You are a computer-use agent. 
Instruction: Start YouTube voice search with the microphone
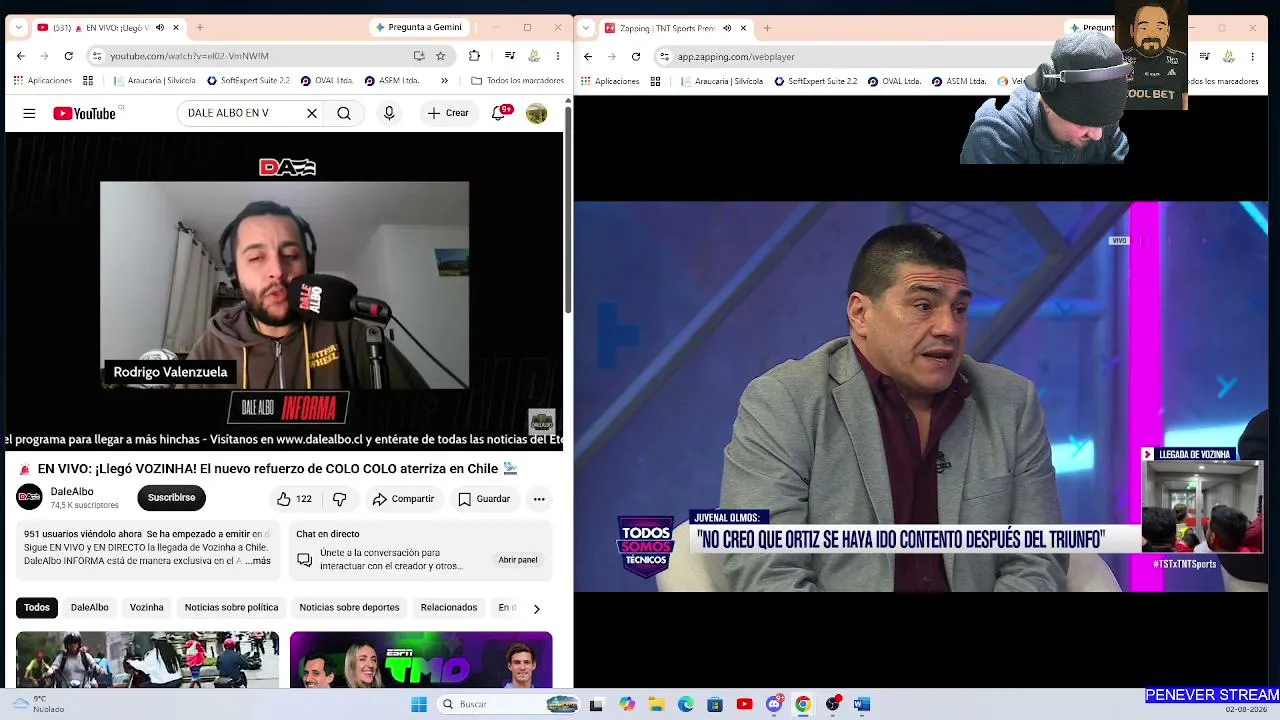tap(389, 114)
